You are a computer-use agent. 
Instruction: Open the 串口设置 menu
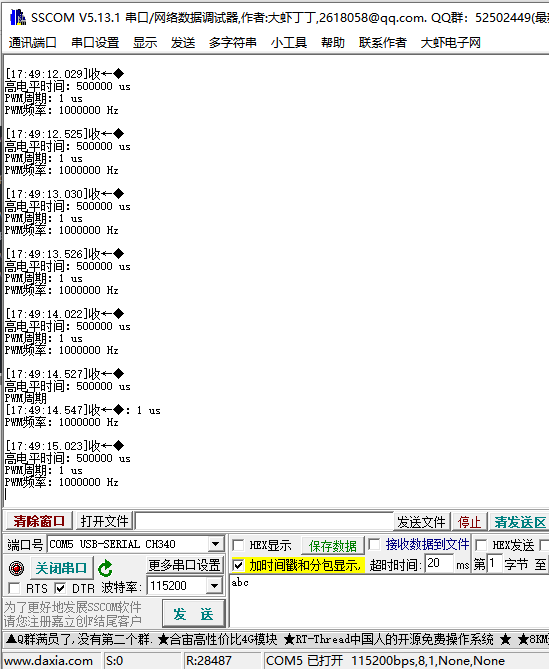pos(95,43)
